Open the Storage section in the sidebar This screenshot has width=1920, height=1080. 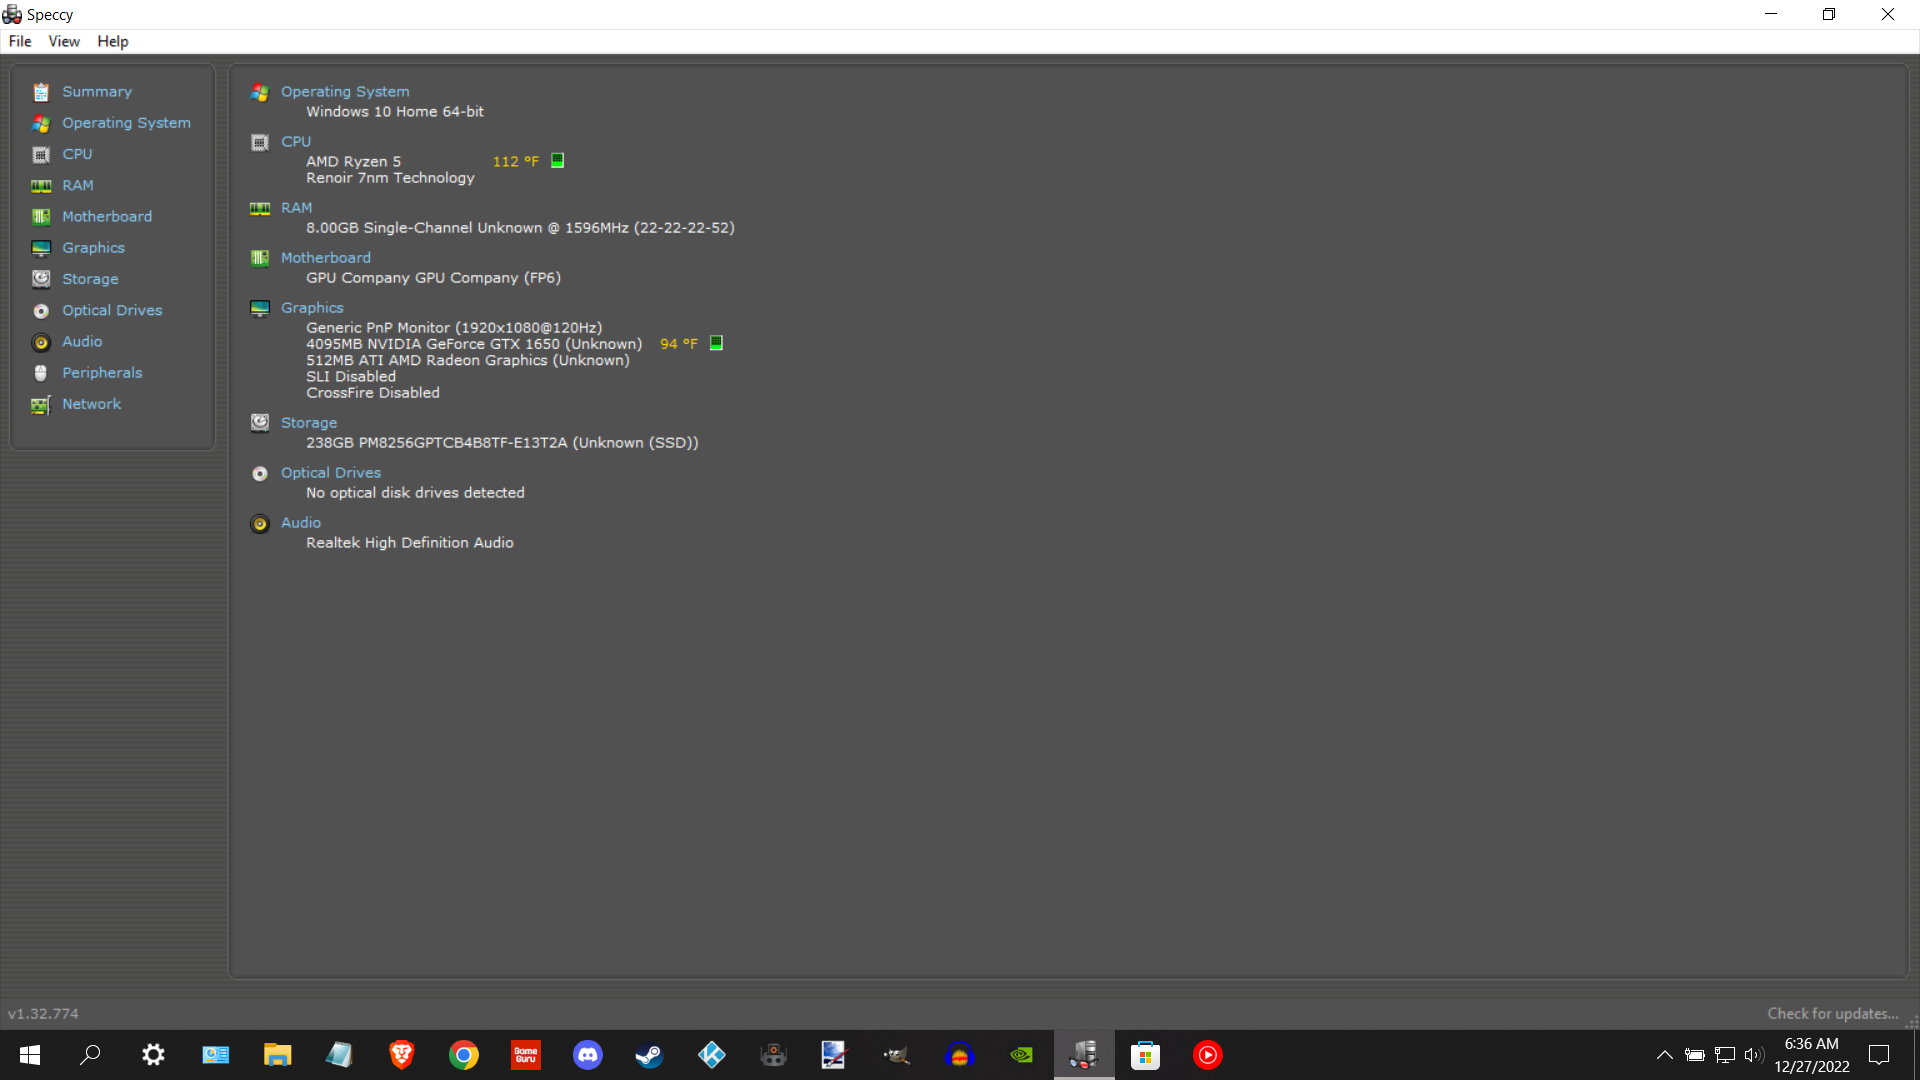click(x=90, y=279)
